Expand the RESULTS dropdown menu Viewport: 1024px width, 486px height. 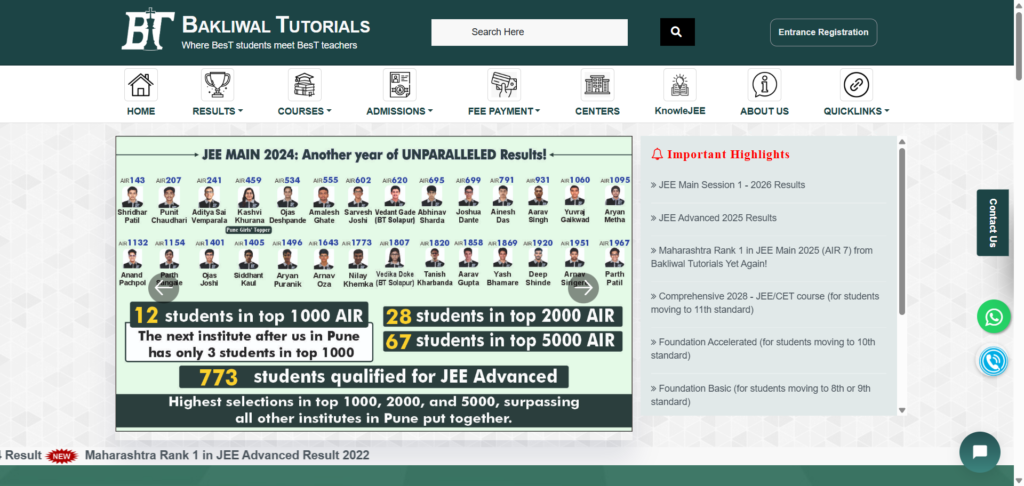[217, 111]
